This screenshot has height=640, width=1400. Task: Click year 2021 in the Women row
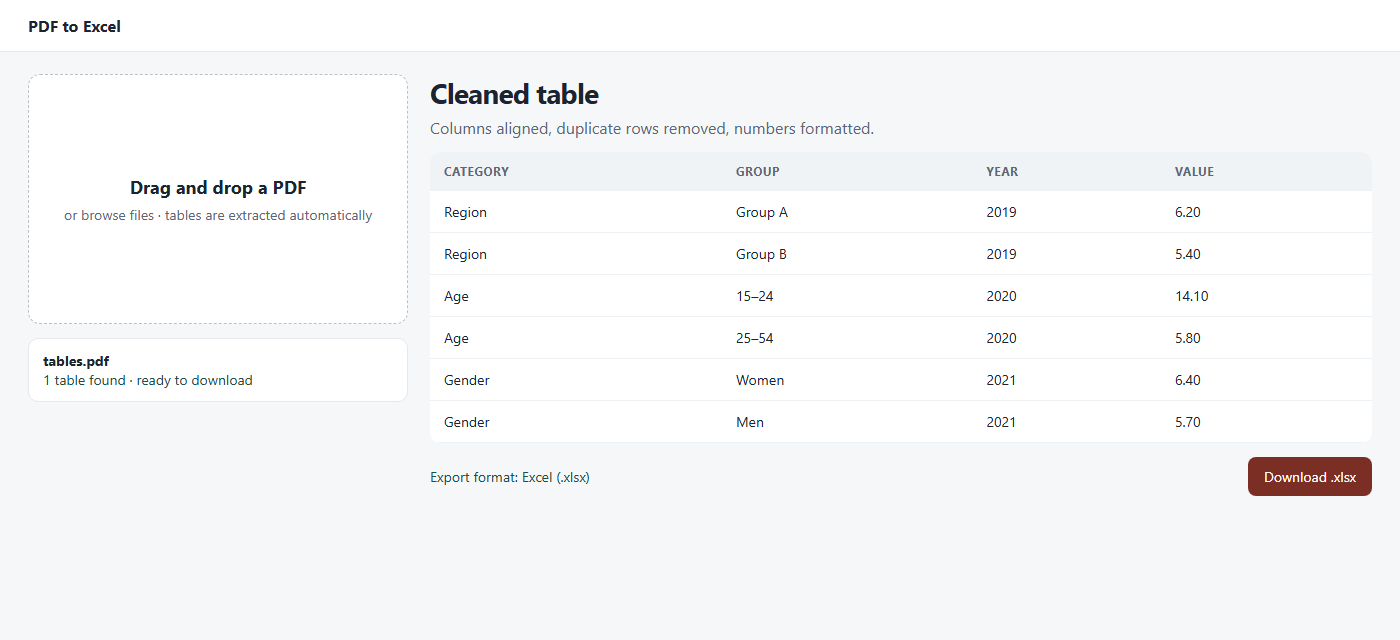(x=1001, y=380)
